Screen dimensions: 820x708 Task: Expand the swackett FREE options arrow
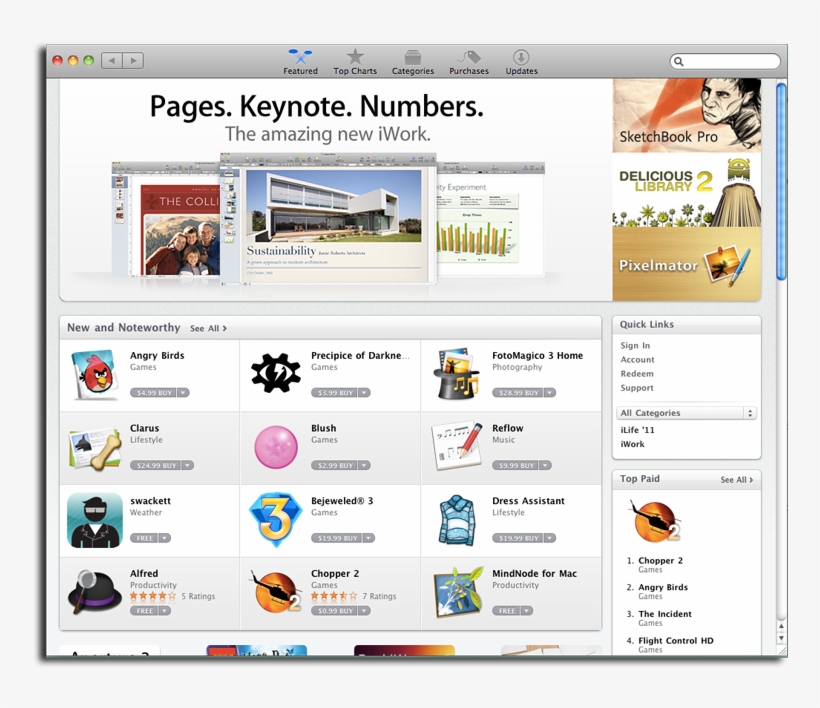coord(165,538)
